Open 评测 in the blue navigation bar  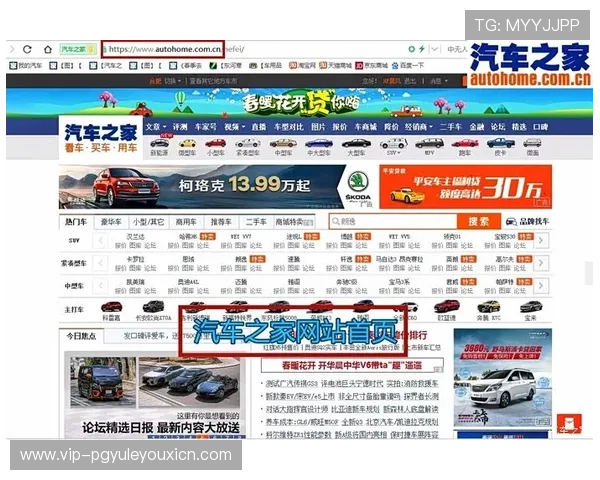pyautogui.click(x=179, y=127)
